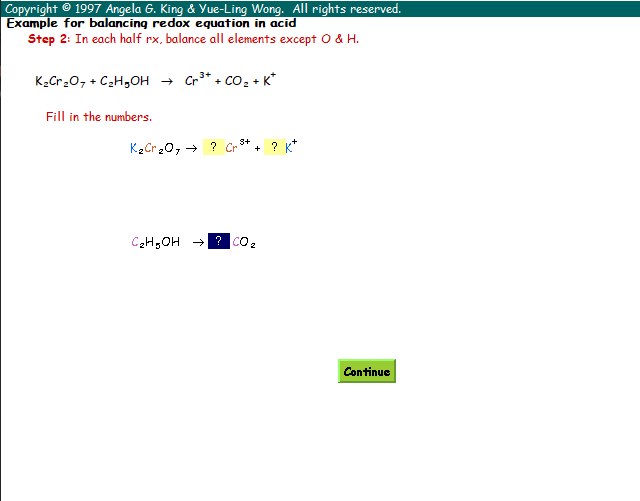Viewport: 640px width, 501px height.
Task: Click the blue K2Cr2O7 reactant in the half-reaction
Action: 155,148
